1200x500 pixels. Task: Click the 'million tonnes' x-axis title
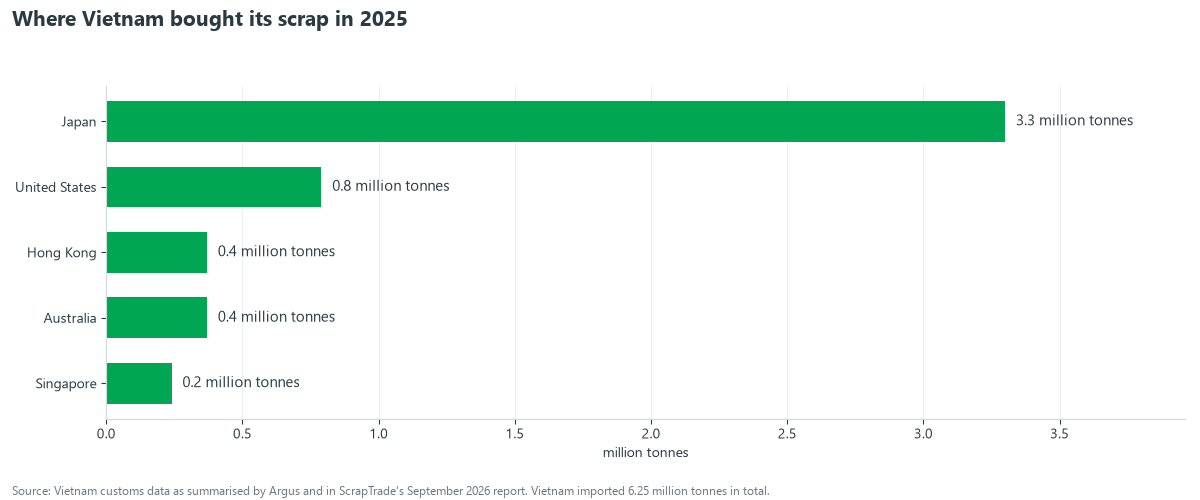pos(646,453)
